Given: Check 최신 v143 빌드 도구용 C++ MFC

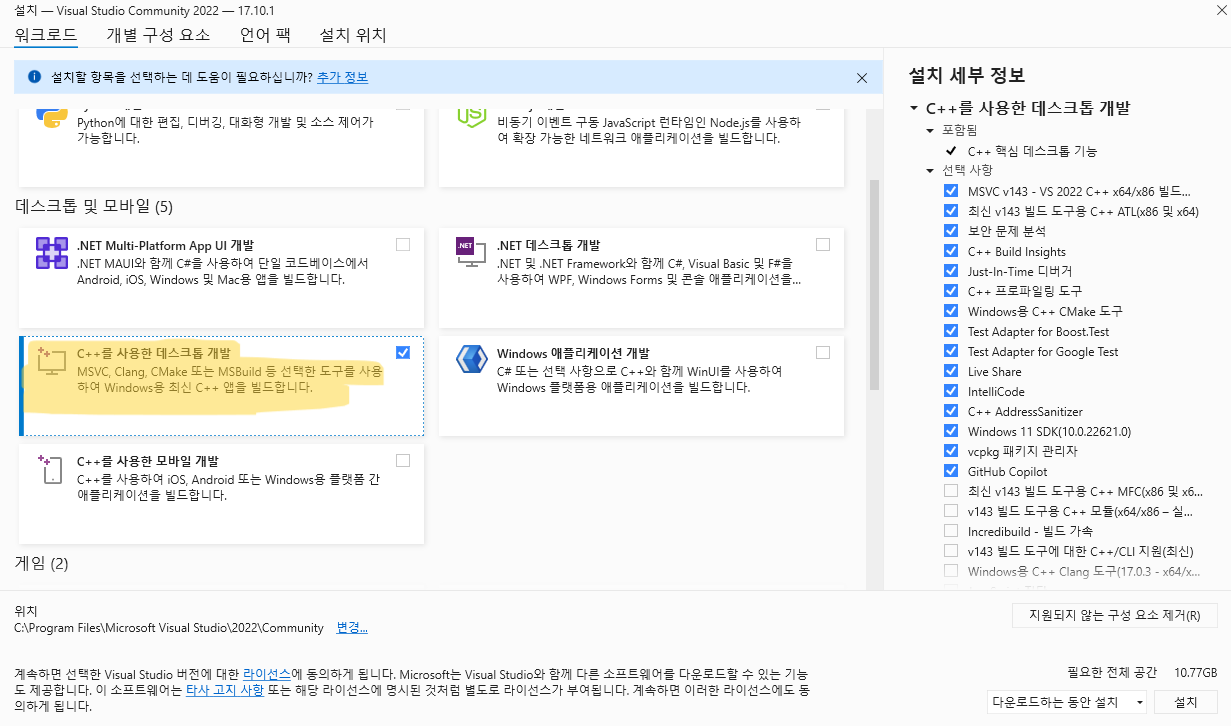Looking at the screenshot, I should tap(950, 491).
